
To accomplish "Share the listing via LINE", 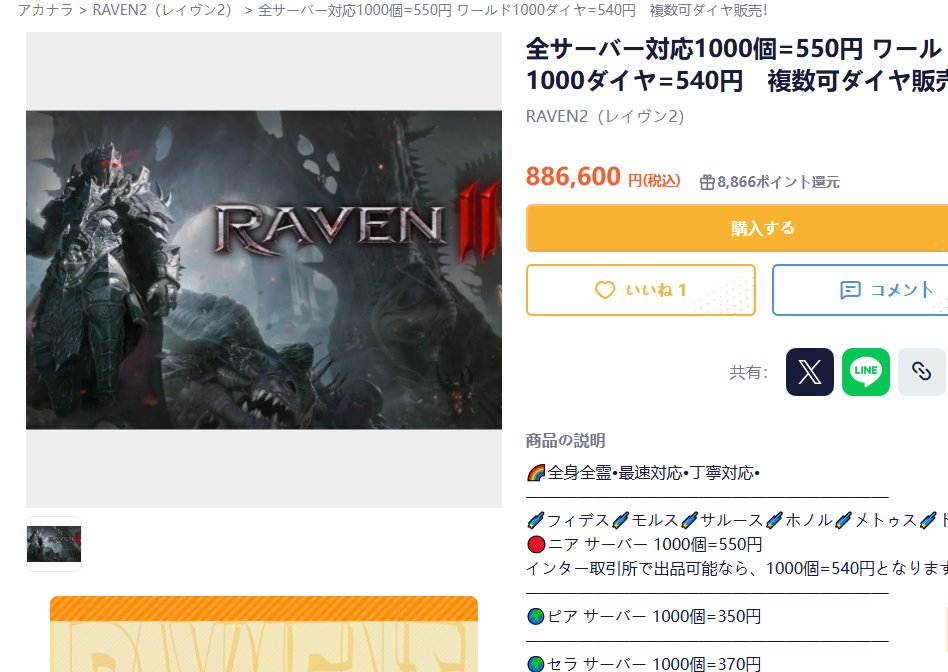I will tap(865, 372).
